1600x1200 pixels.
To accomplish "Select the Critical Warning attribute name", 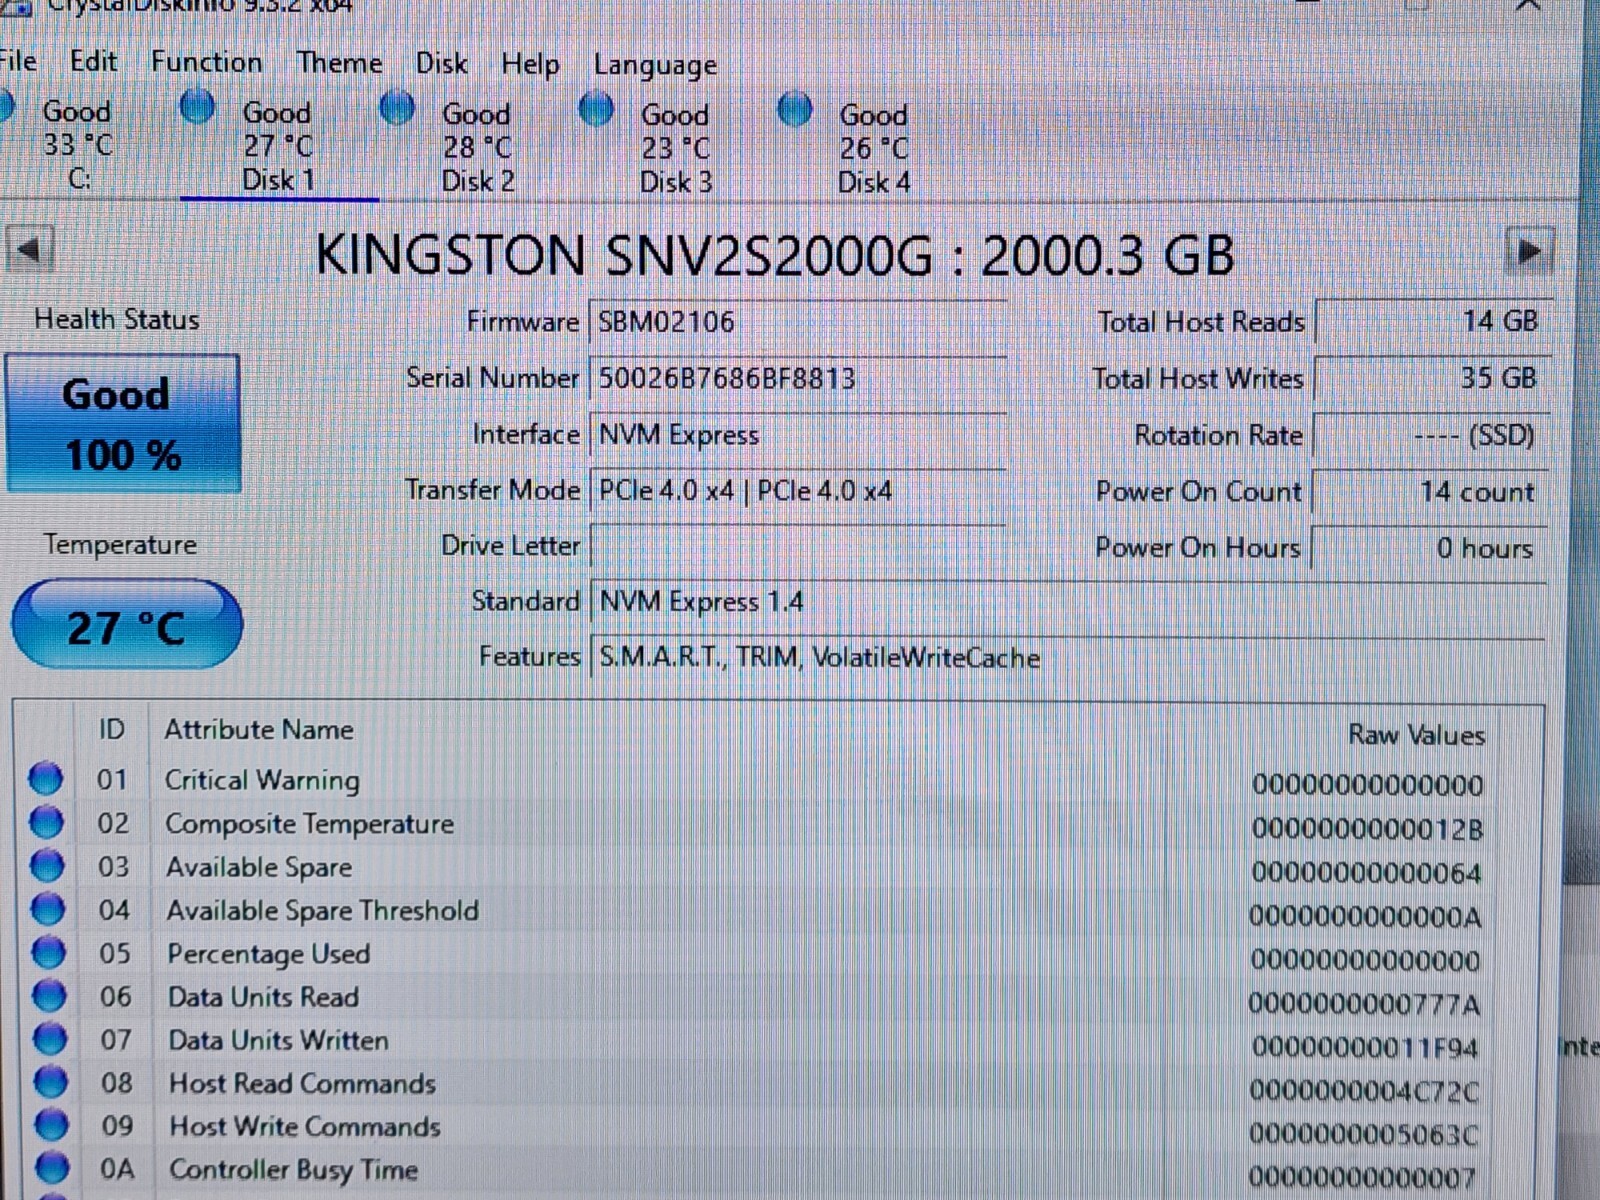I will pyautogui.click(x=262, y=780).
